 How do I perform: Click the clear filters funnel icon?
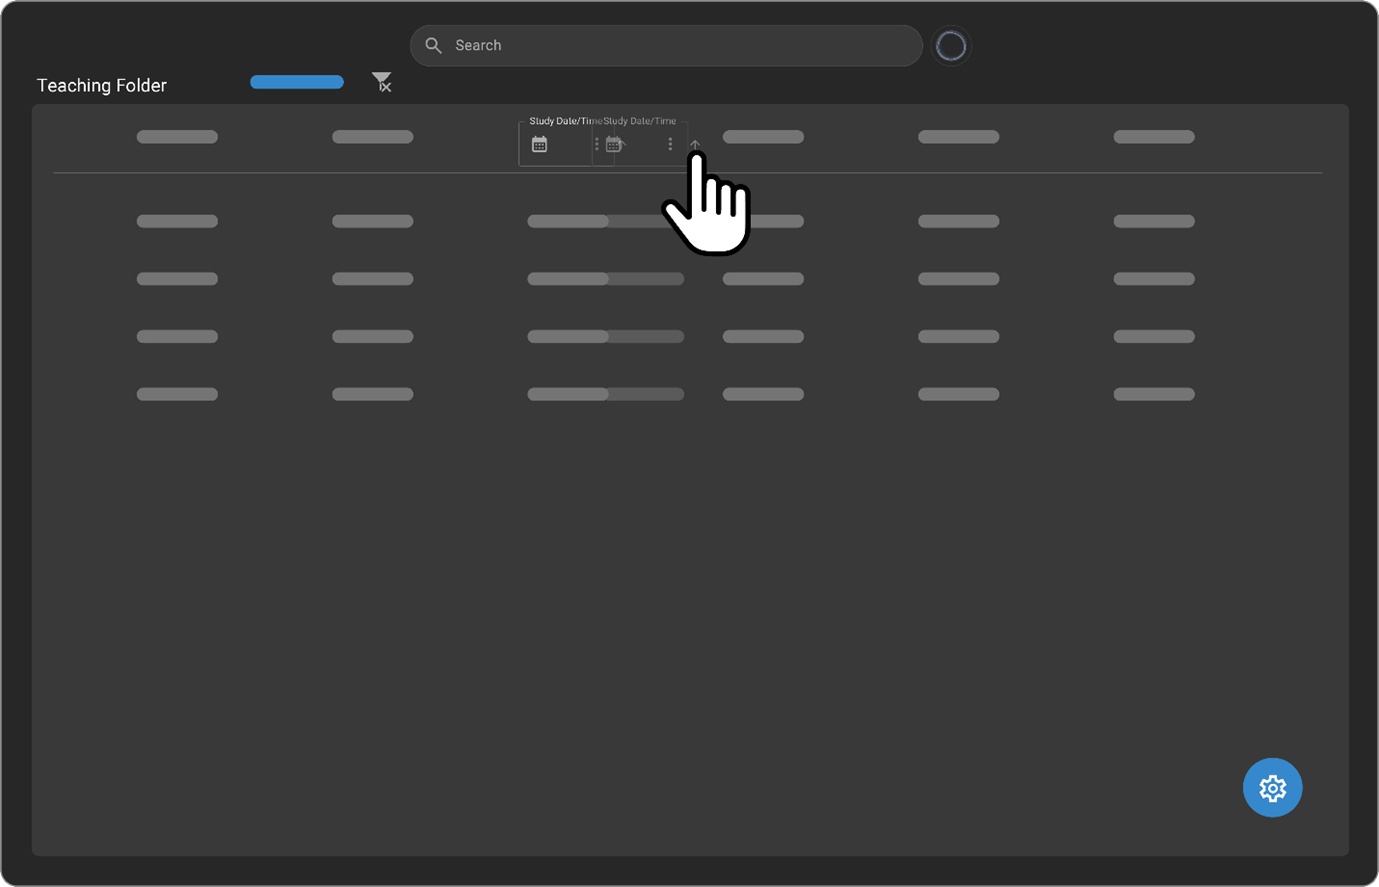click(382, 83)
